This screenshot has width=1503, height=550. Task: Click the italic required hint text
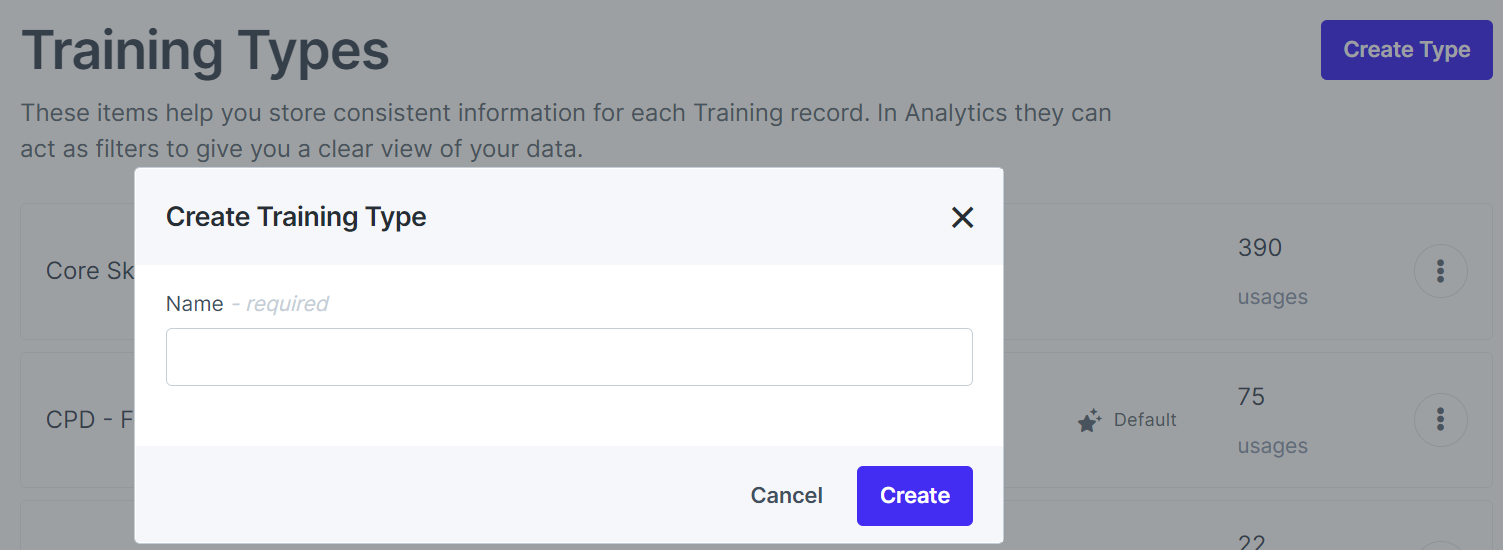click(x=280, y=304)
